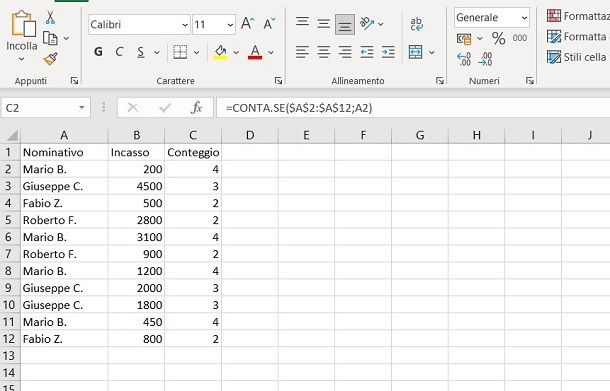Apply red font color A
The height and width of the screenshot is (391, 610).
coord(255,52)
